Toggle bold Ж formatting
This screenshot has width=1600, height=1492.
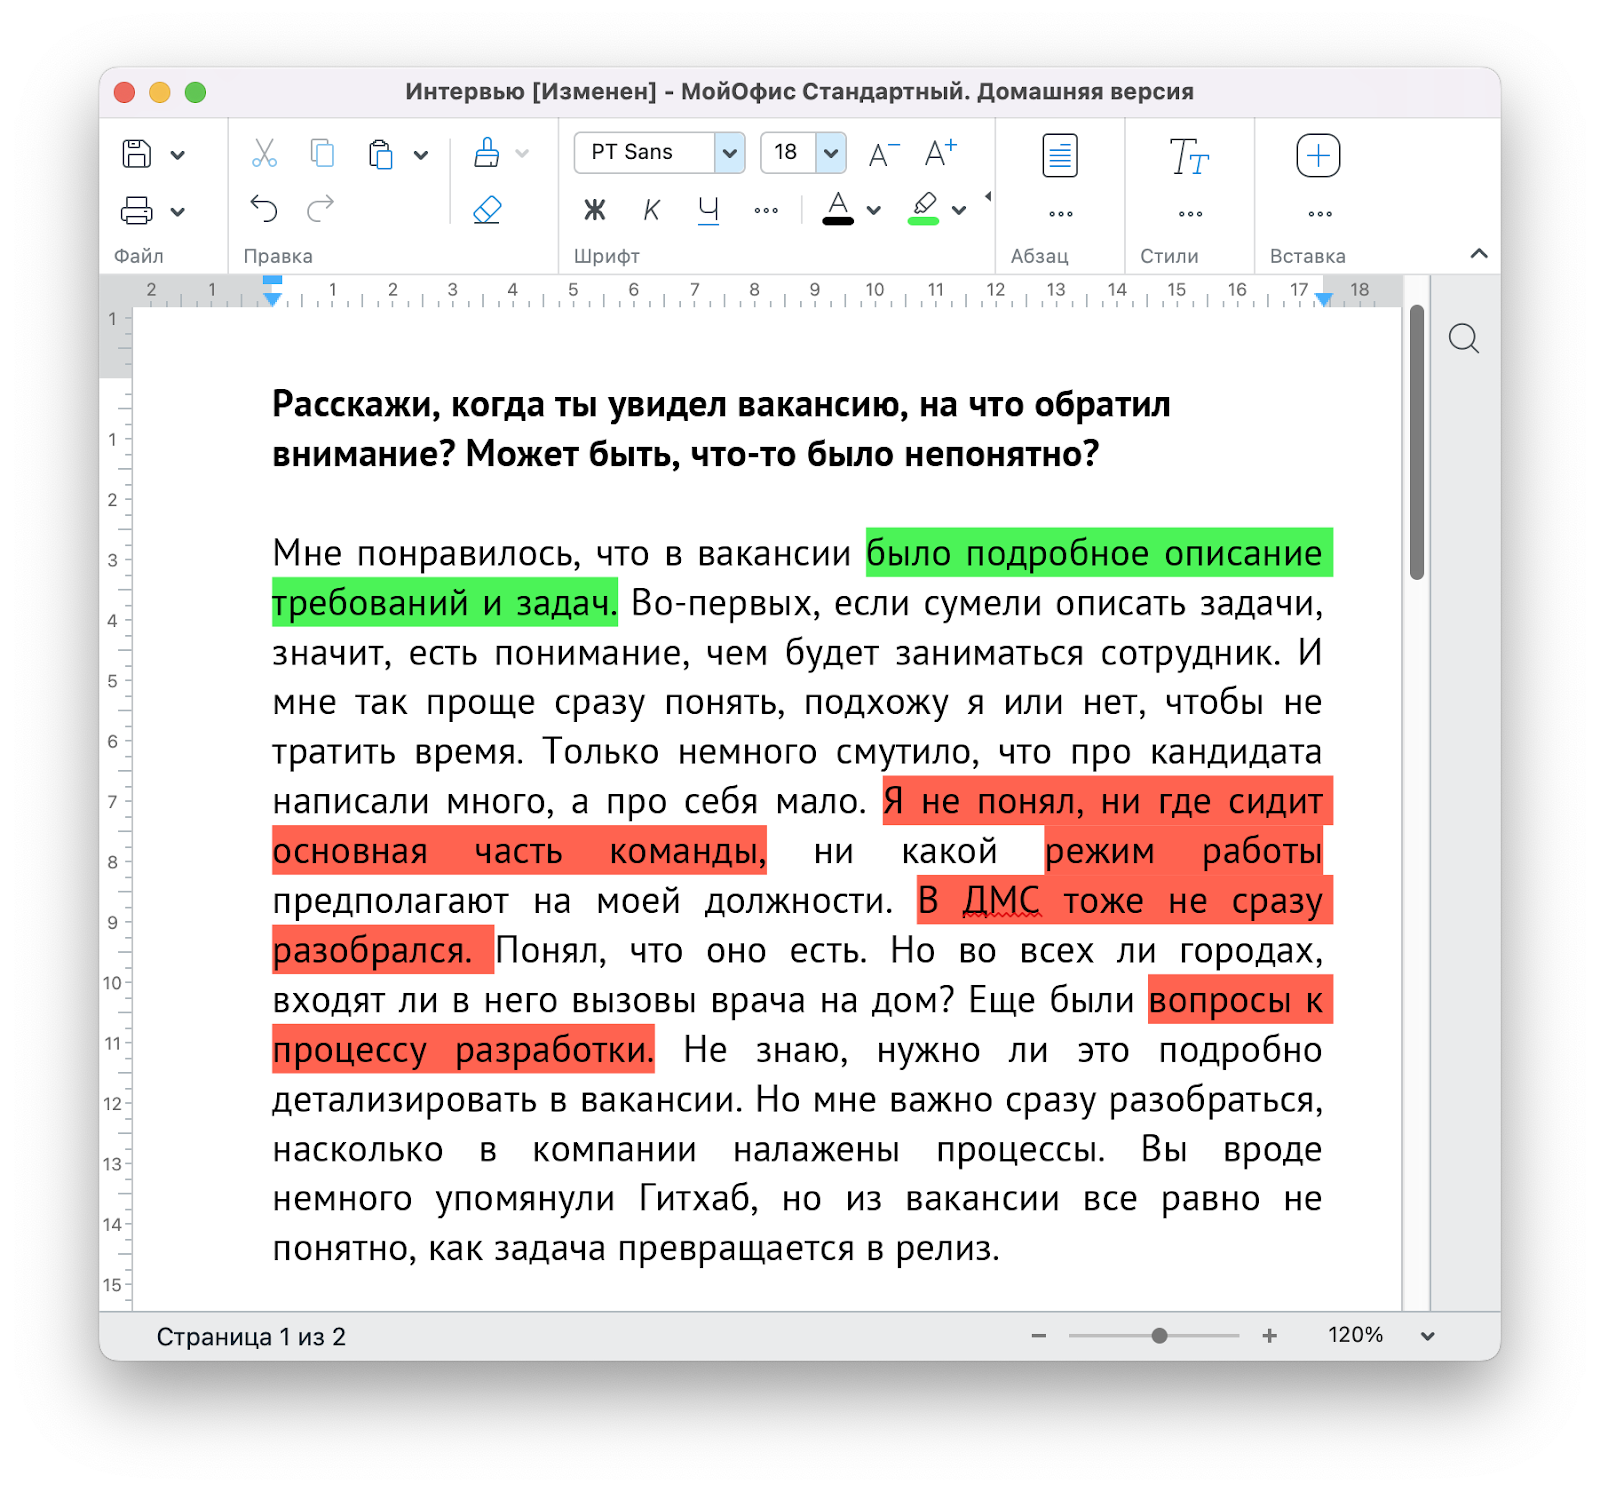[595, 209]
